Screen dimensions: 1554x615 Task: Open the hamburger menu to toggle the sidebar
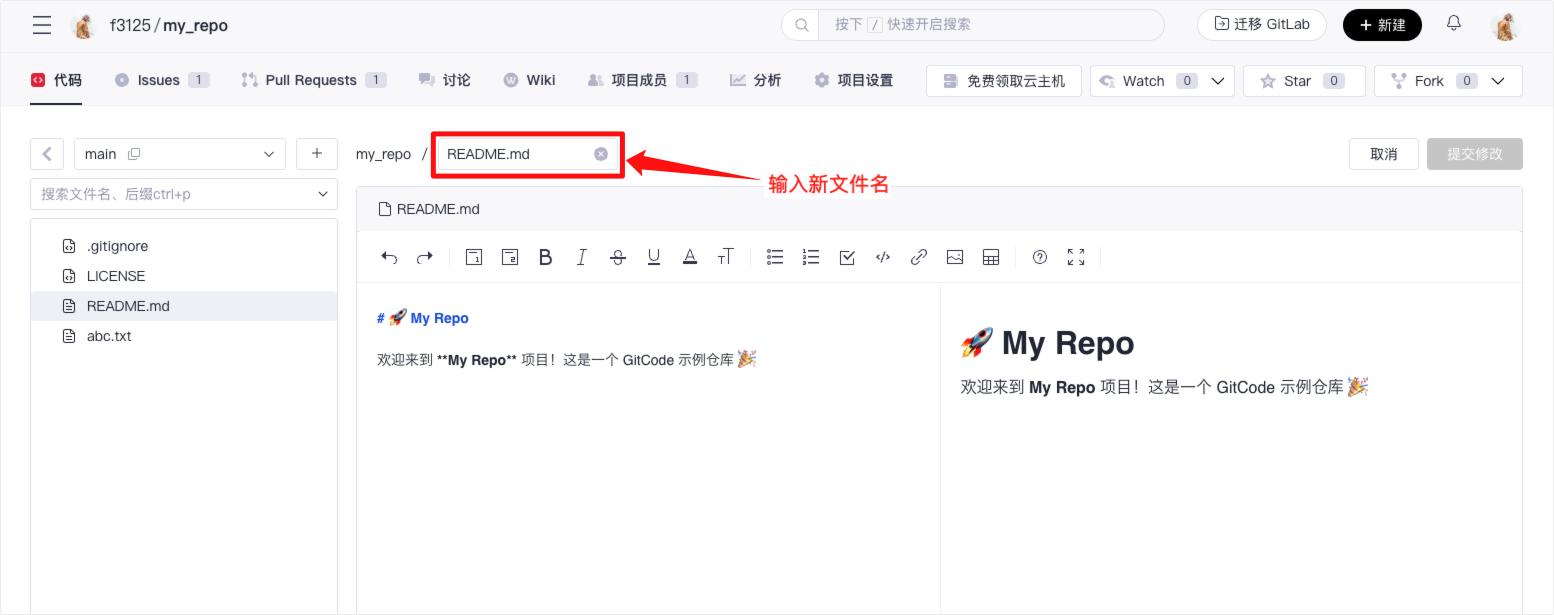tap(42, 25)
